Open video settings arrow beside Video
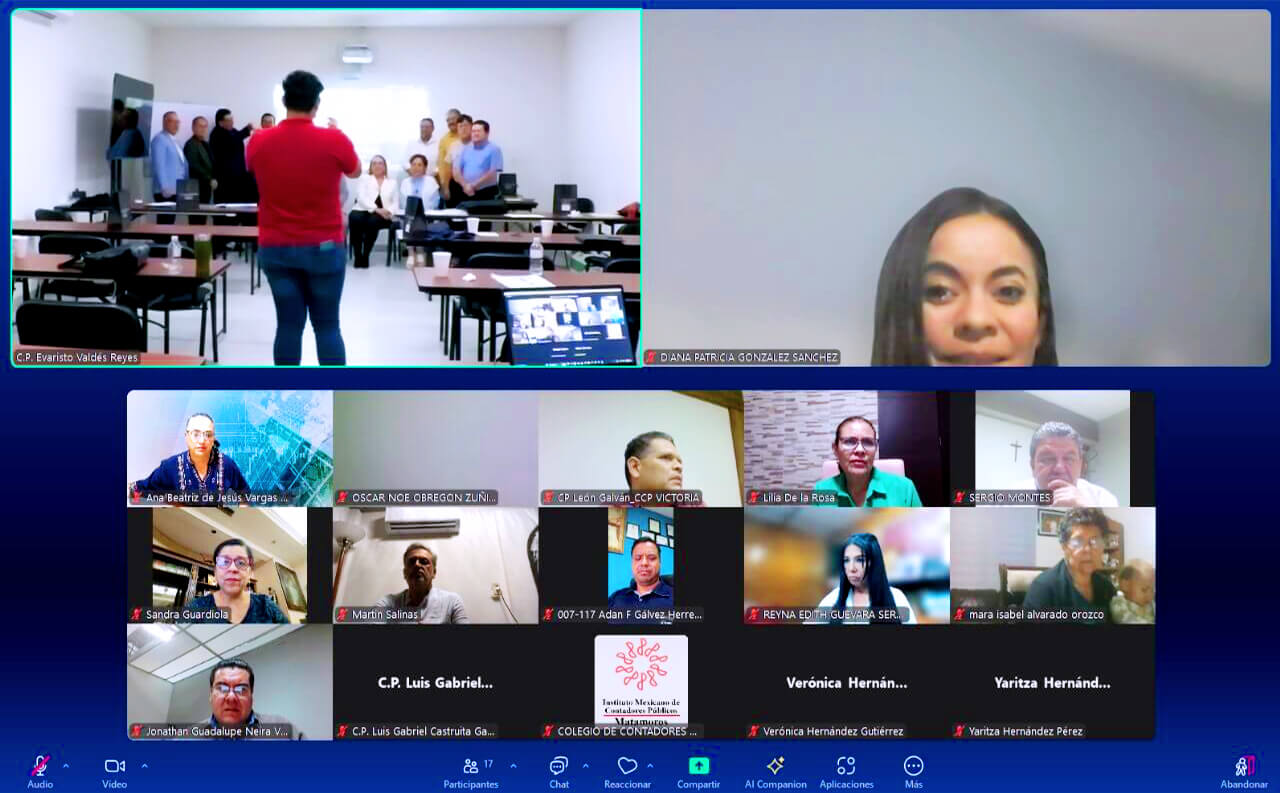This screenshot has width=1280, height=793. (x=144, y=766)
